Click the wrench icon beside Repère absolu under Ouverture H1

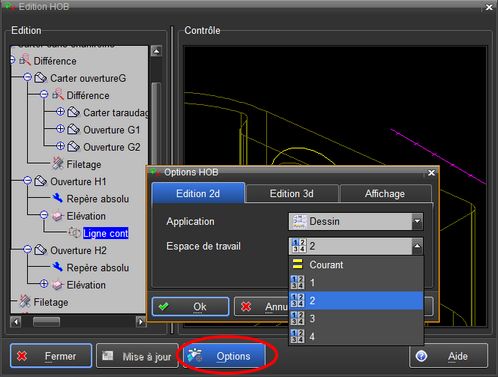[58, 198]
